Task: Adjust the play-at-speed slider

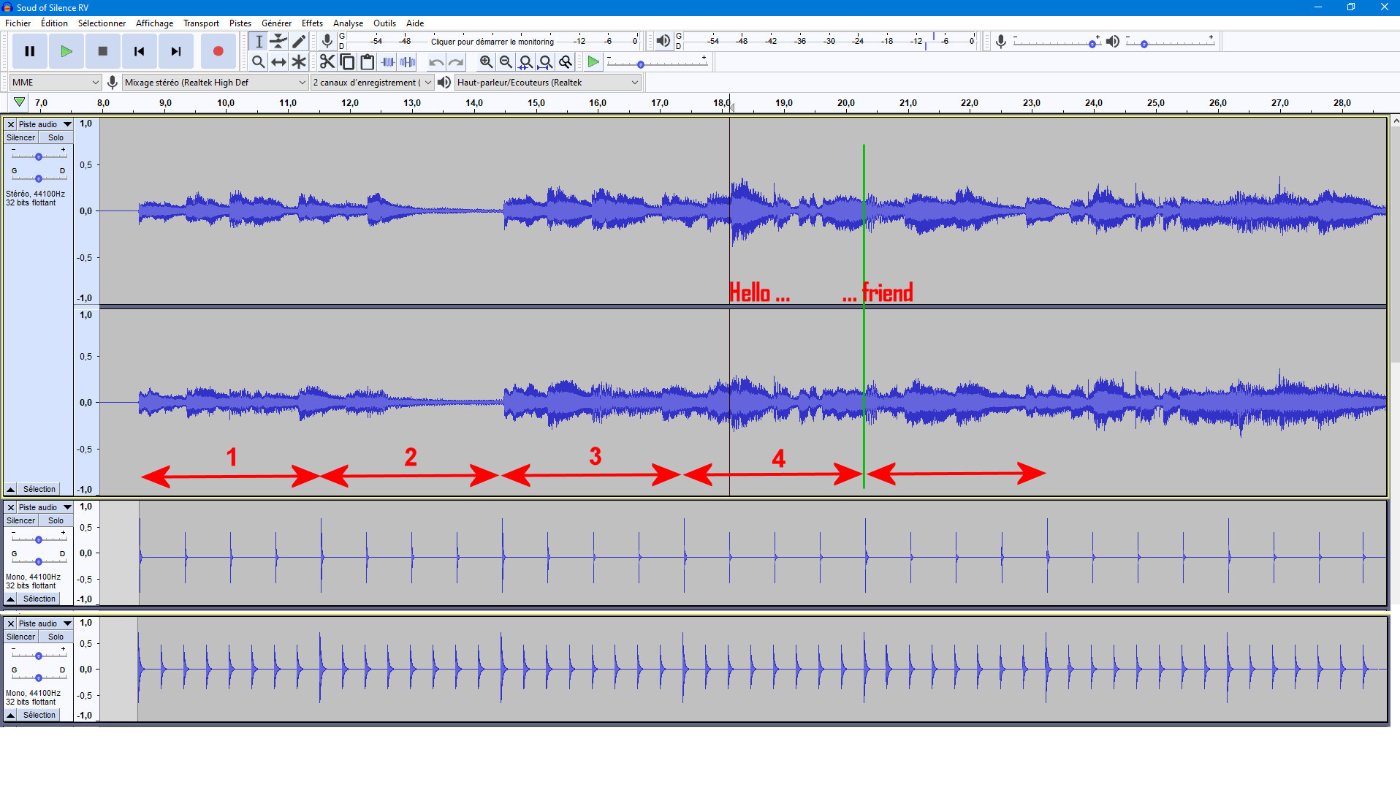Action: click(658, 62)
